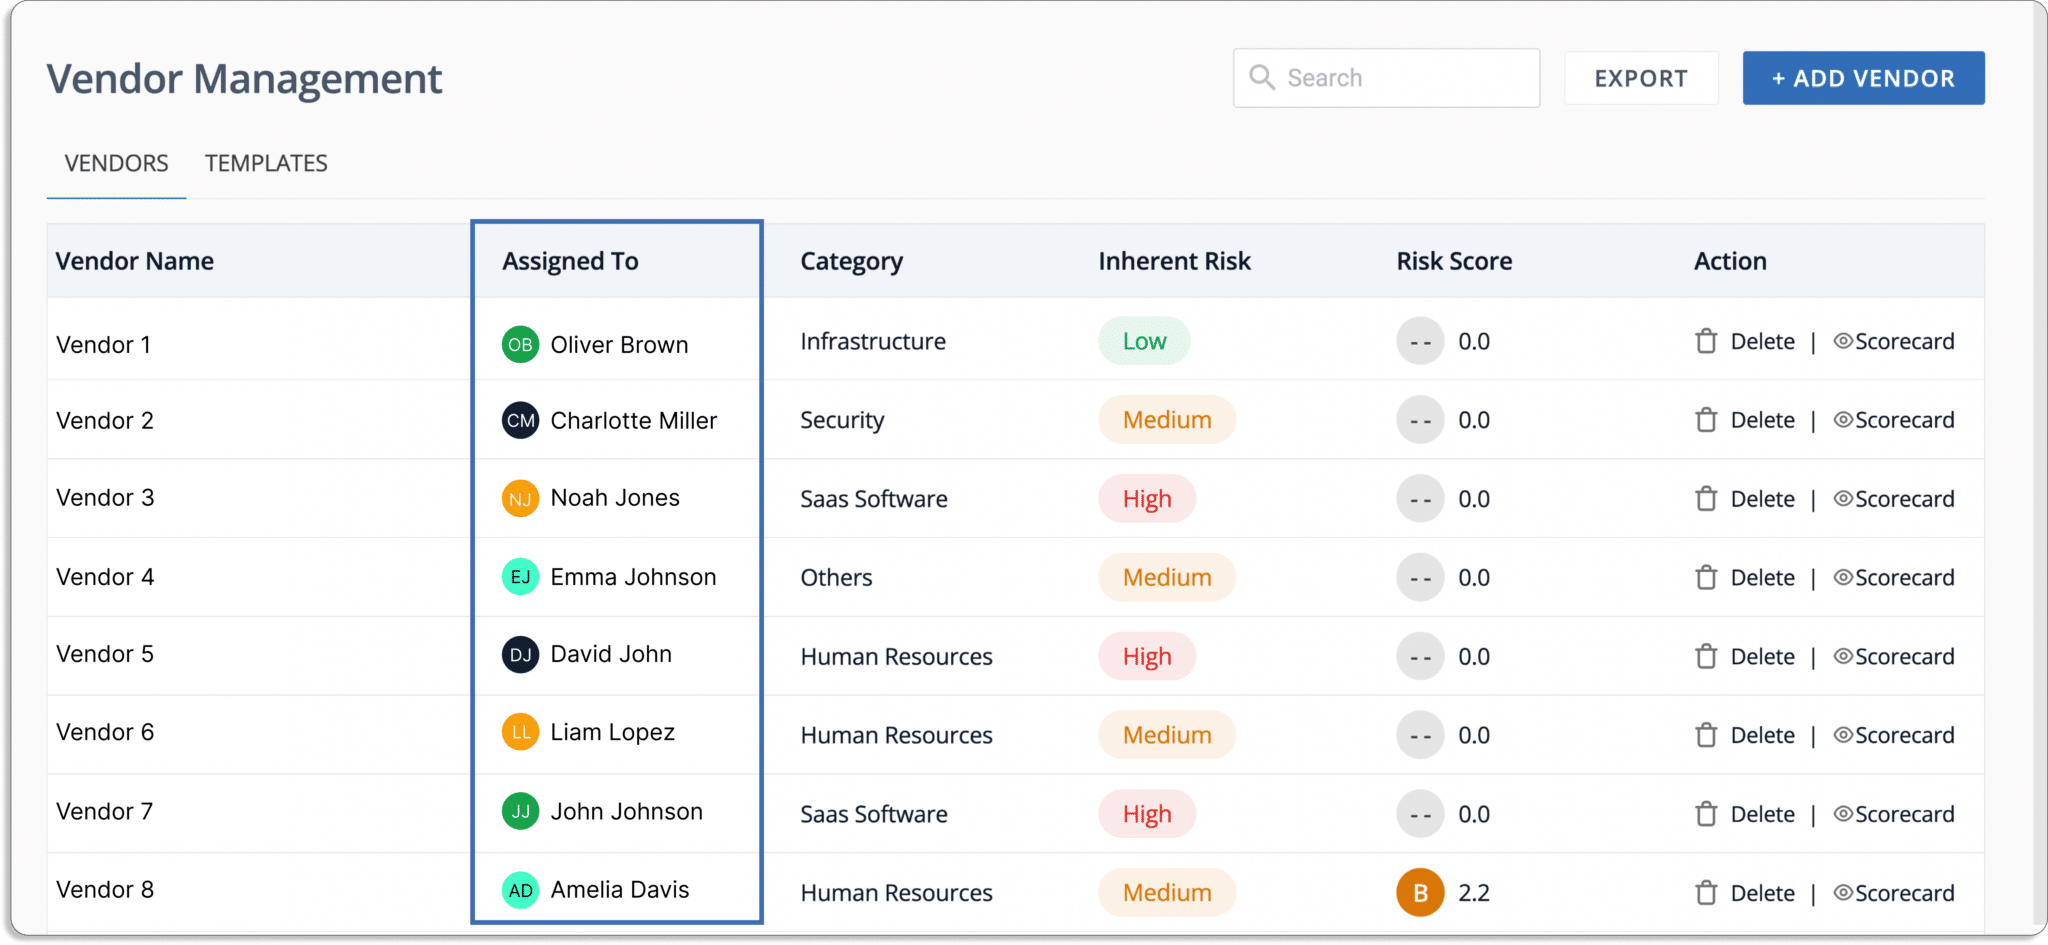Screen dimensions: 2048x945
Task: Click the Vendor Name column header
Action: (134, 261)
